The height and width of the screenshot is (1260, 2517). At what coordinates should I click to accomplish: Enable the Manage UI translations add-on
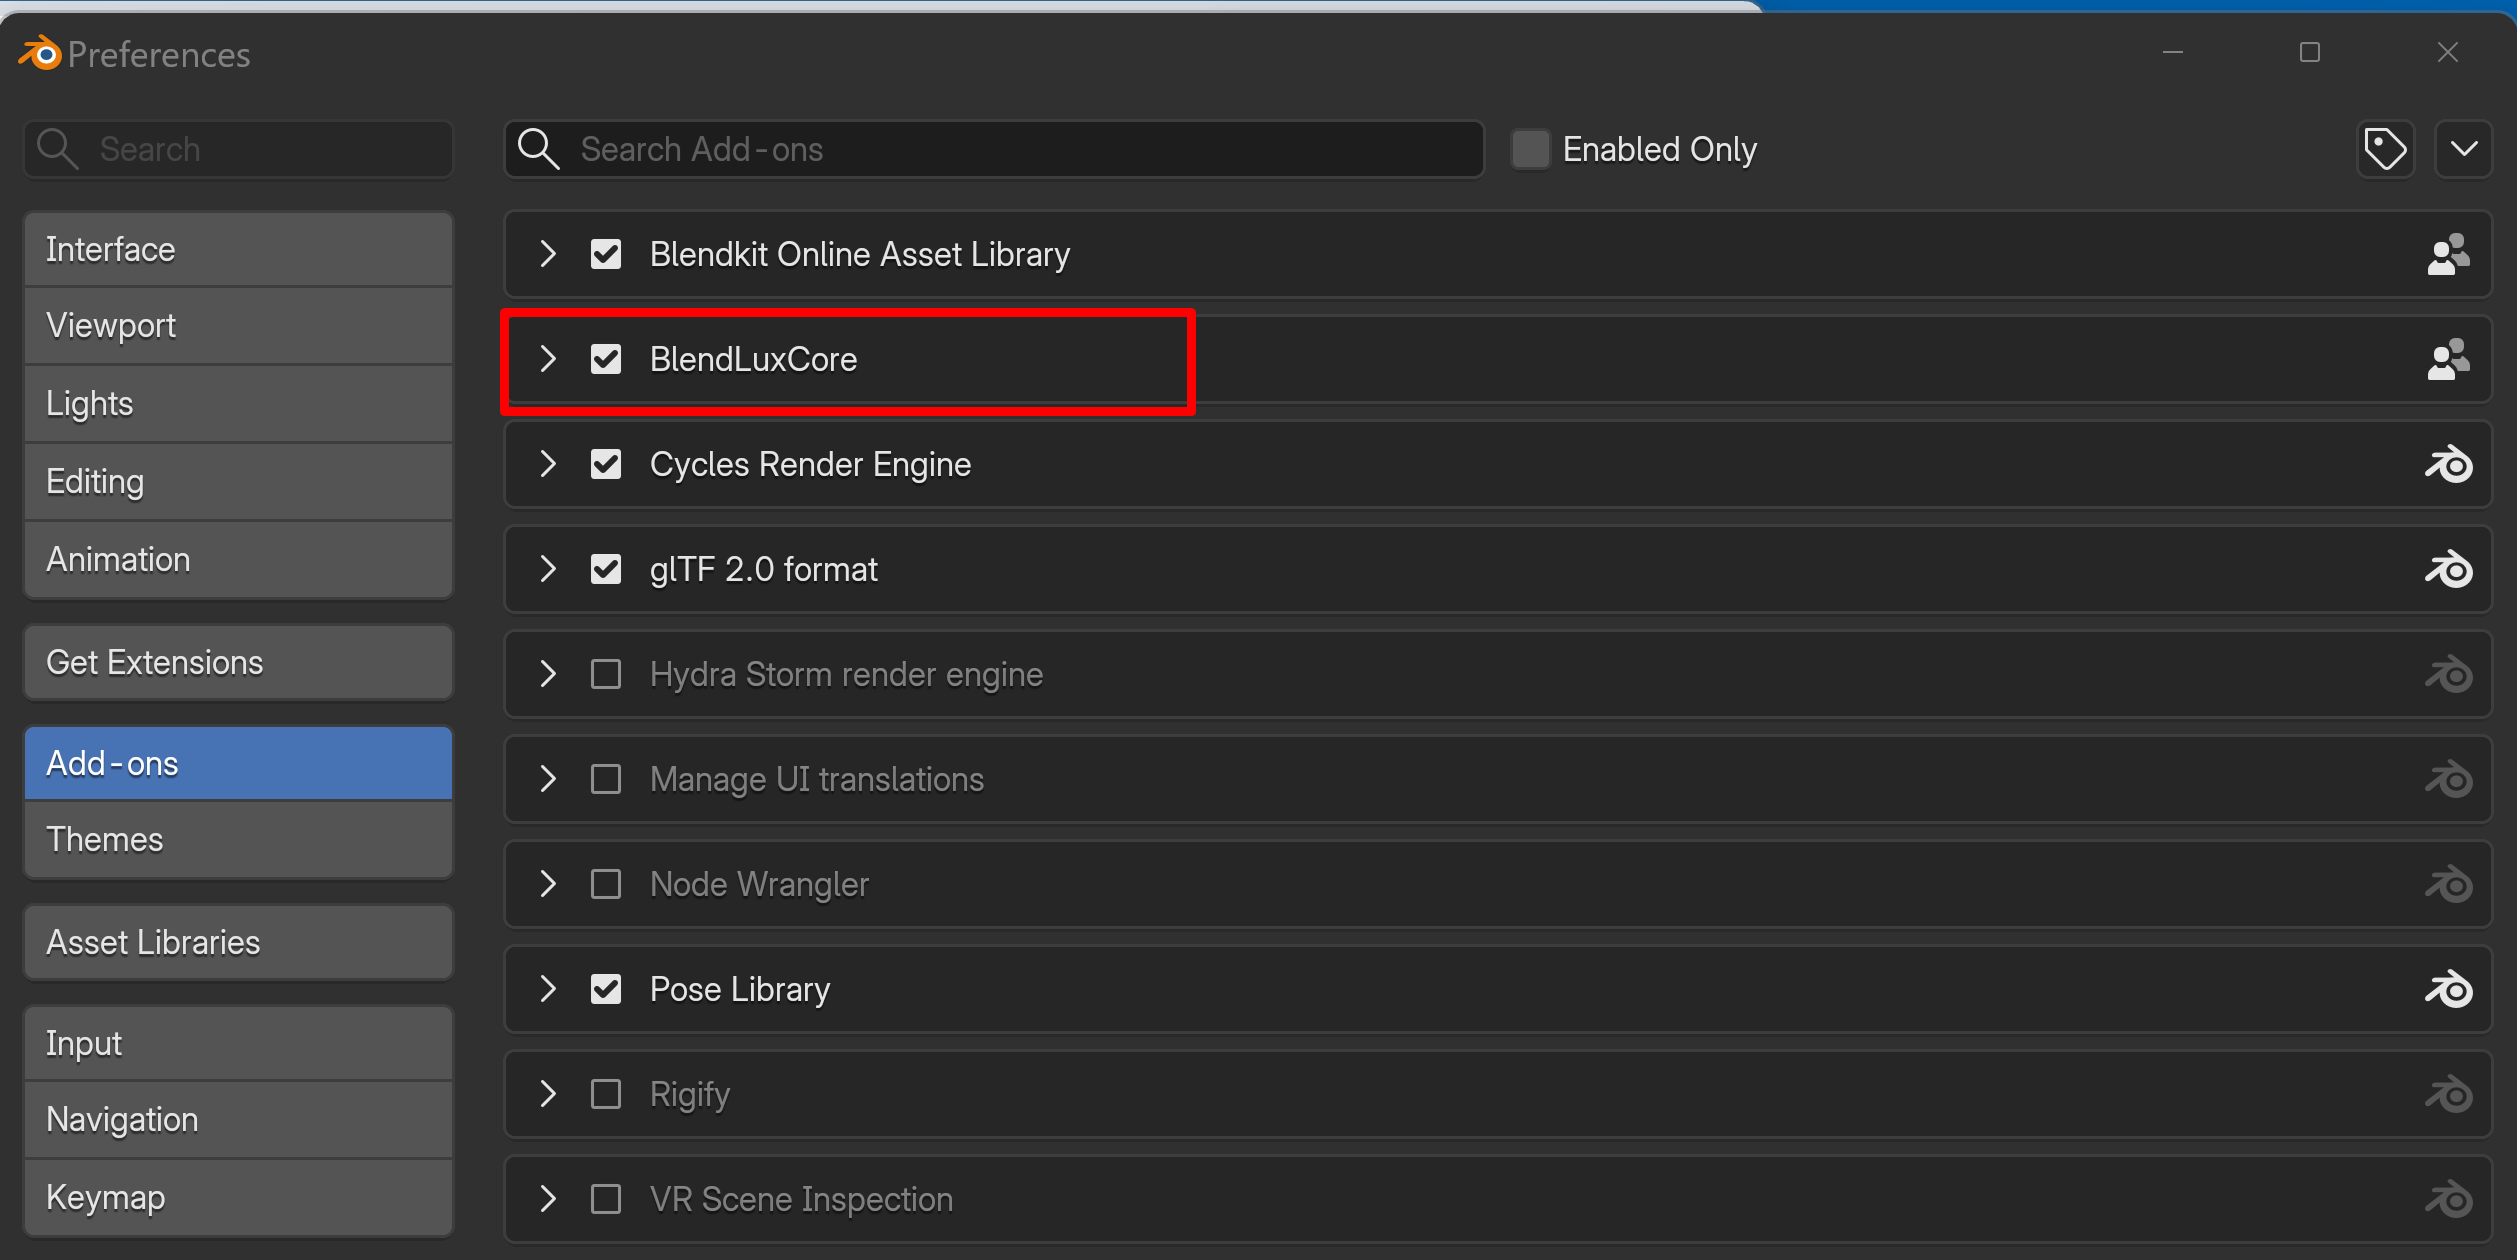[606, 779]
